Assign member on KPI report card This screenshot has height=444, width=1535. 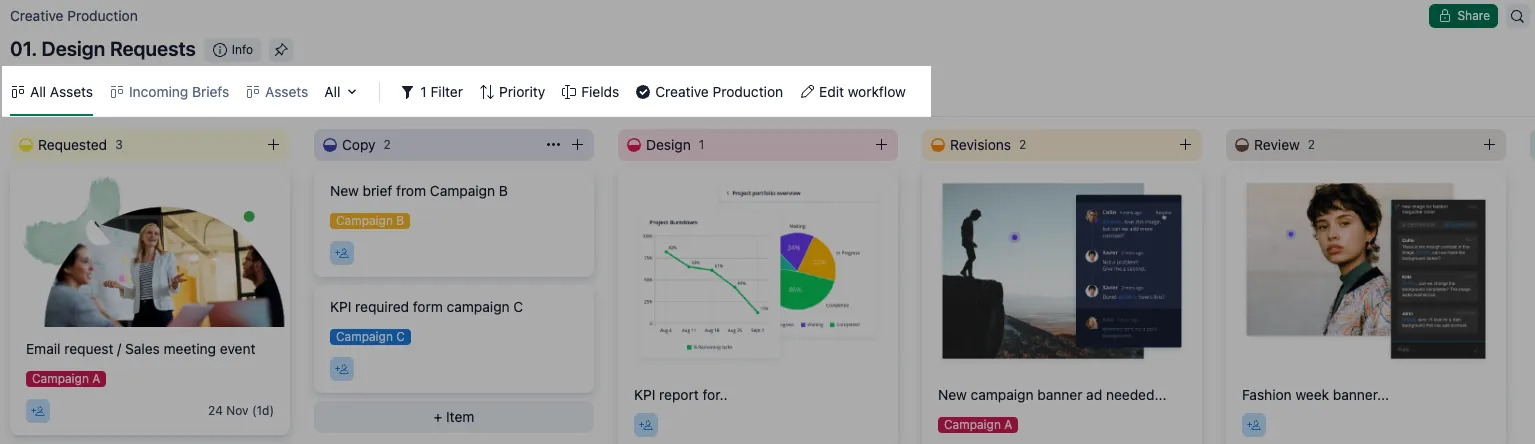(646, 426)
